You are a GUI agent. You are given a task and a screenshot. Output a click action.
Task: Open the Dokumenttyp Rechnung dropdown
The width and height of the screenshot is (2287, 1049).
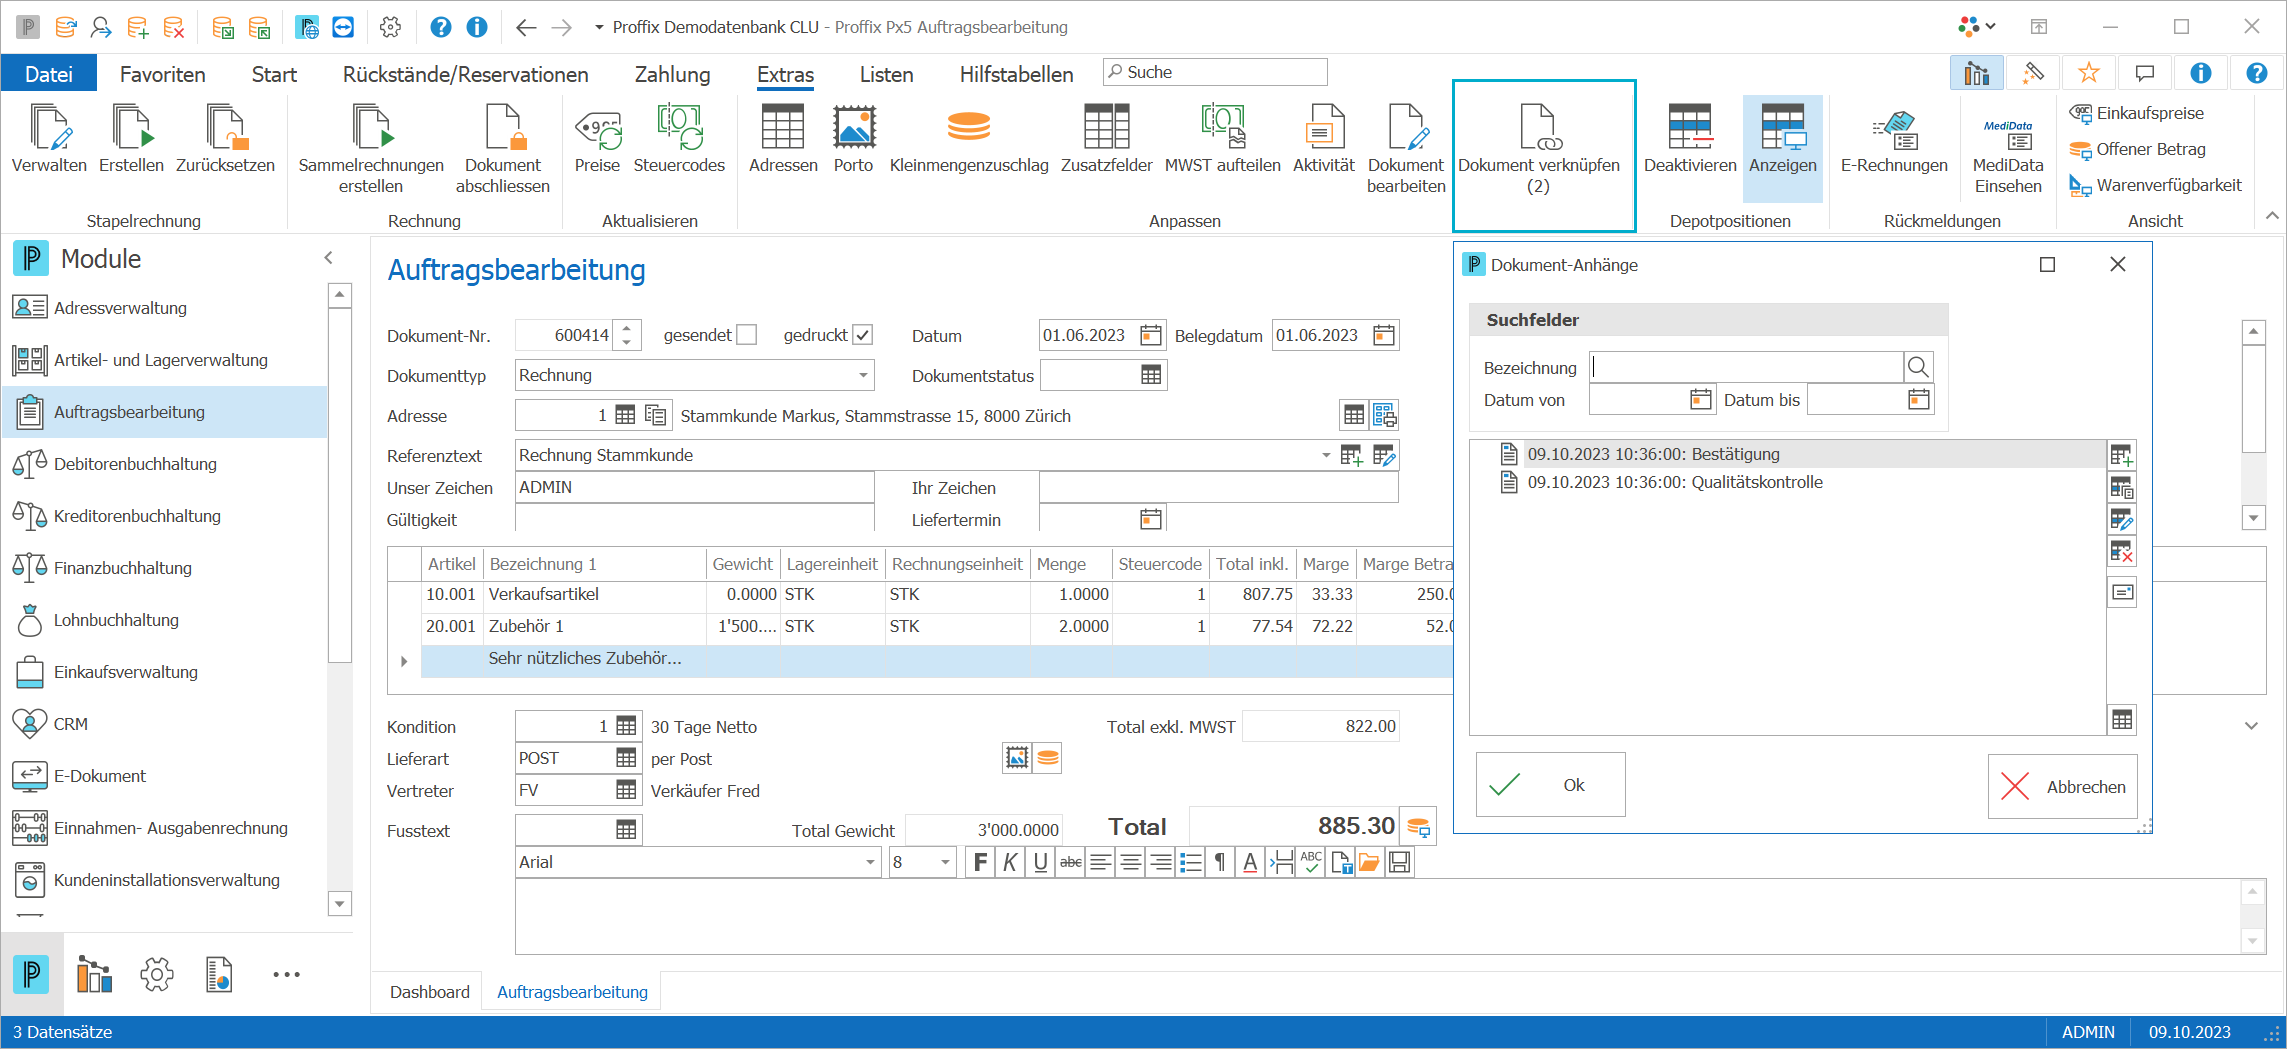point(862,375)
